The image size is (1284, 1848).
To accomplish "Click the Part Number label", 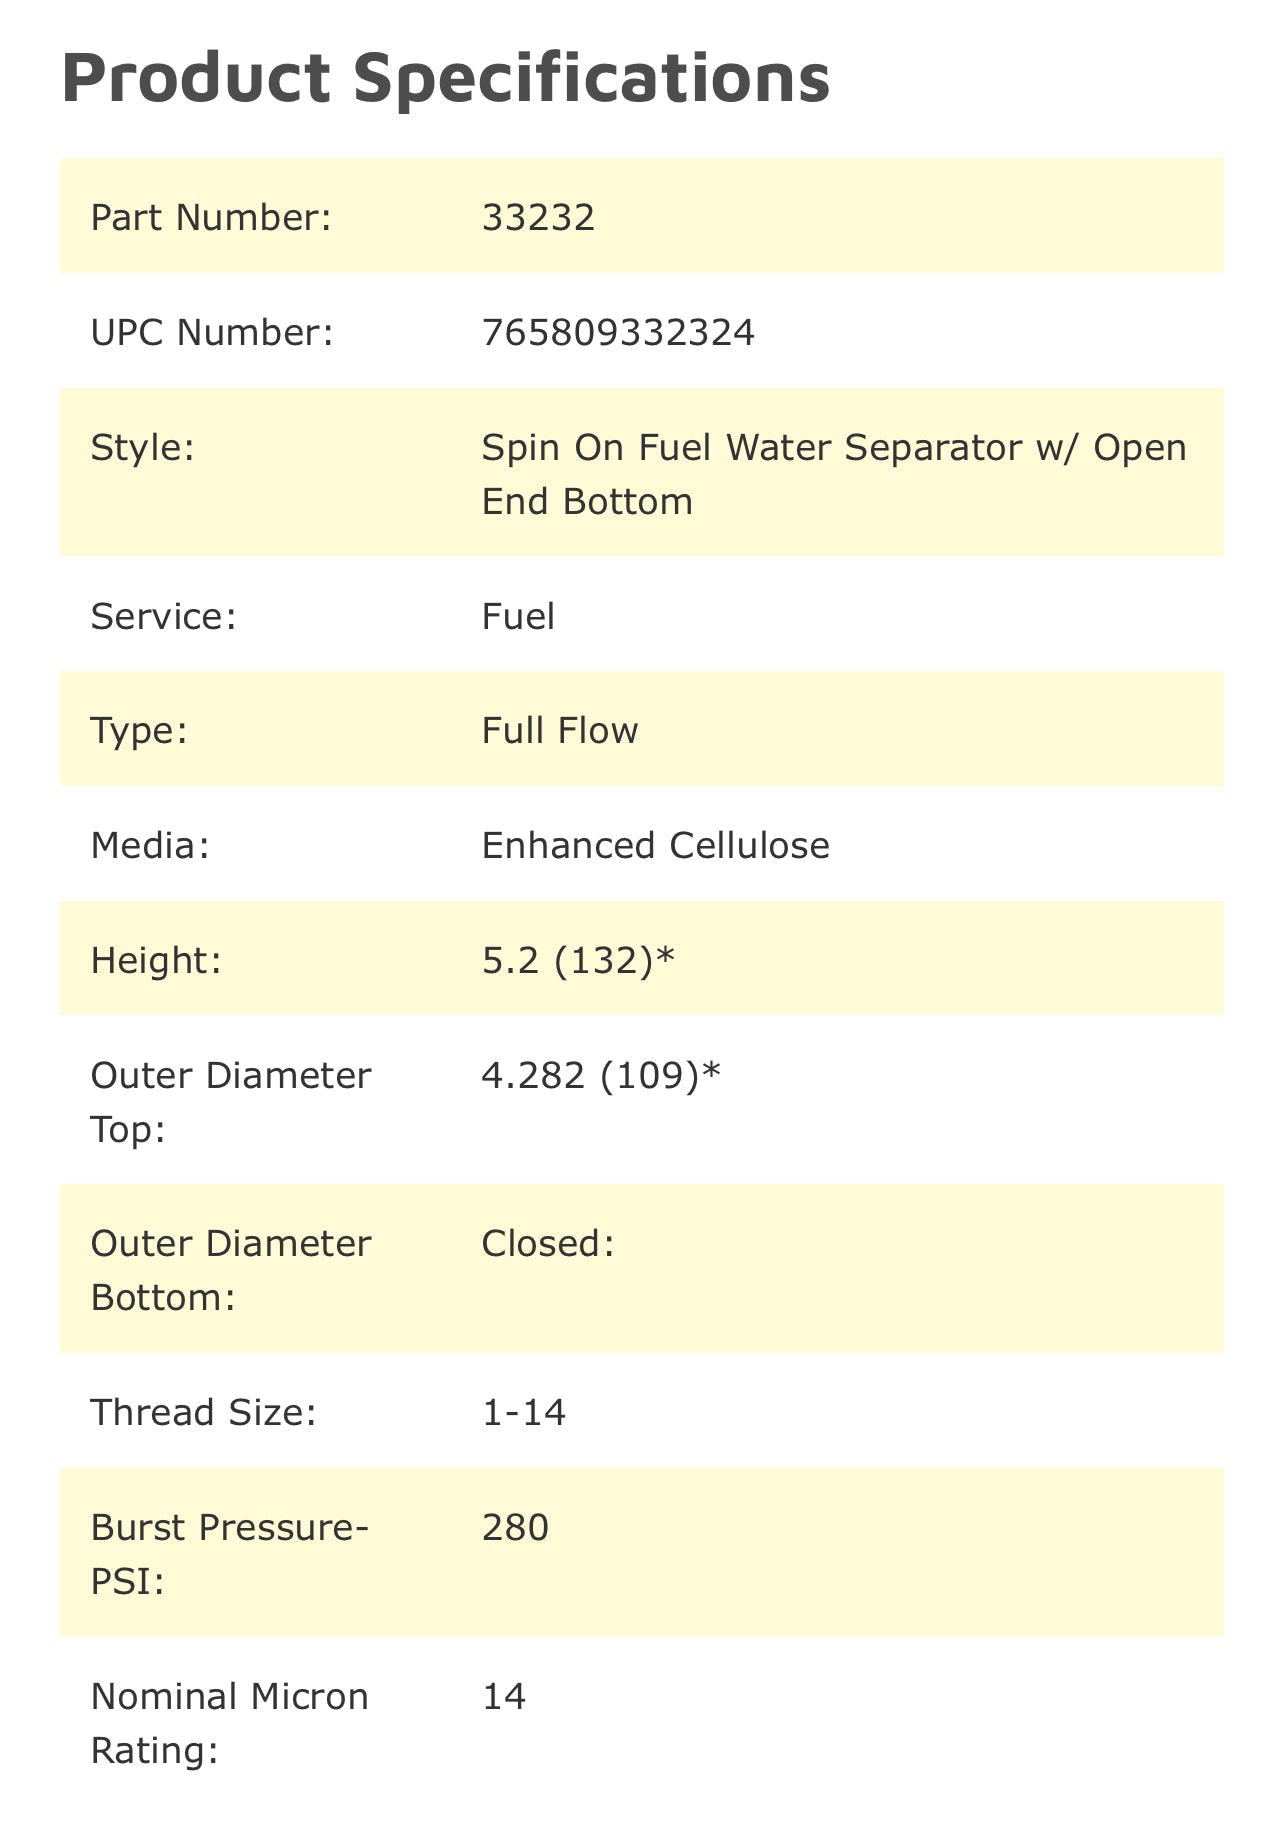I will click(210, 217).
